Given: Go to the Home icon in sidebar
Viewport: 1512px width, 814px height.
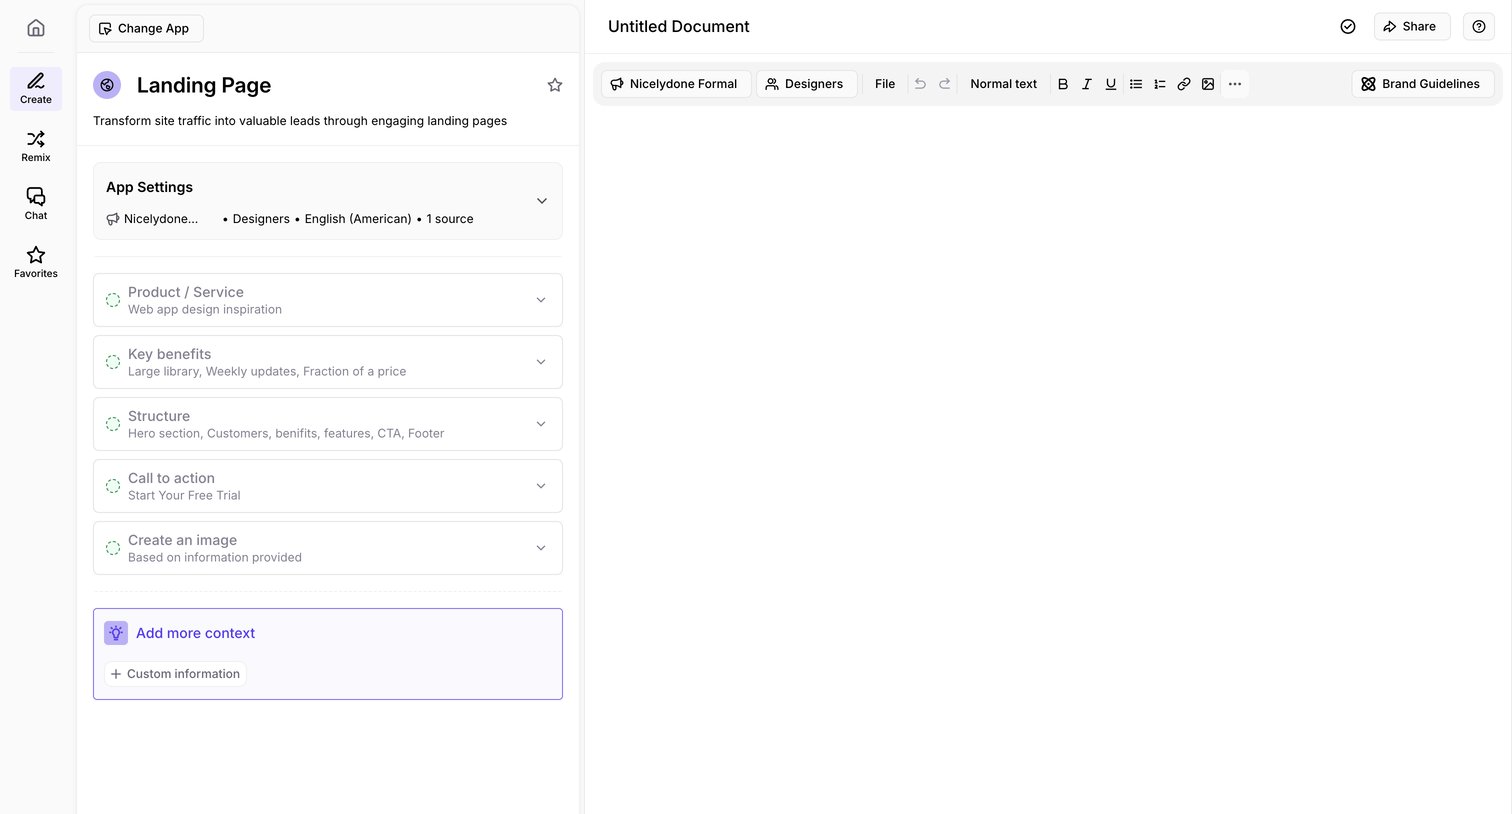Looking at the screenshot, I should [36, 28].
